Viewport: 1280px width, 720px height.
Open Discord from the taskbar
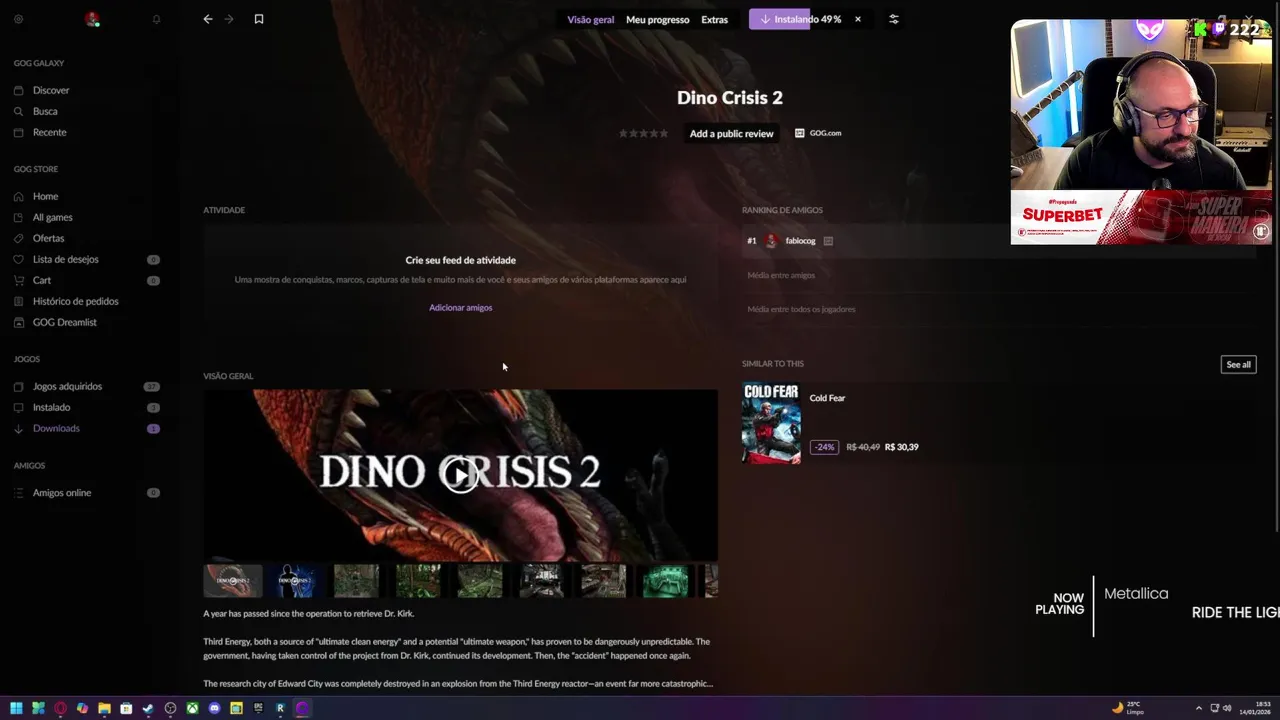214,708
